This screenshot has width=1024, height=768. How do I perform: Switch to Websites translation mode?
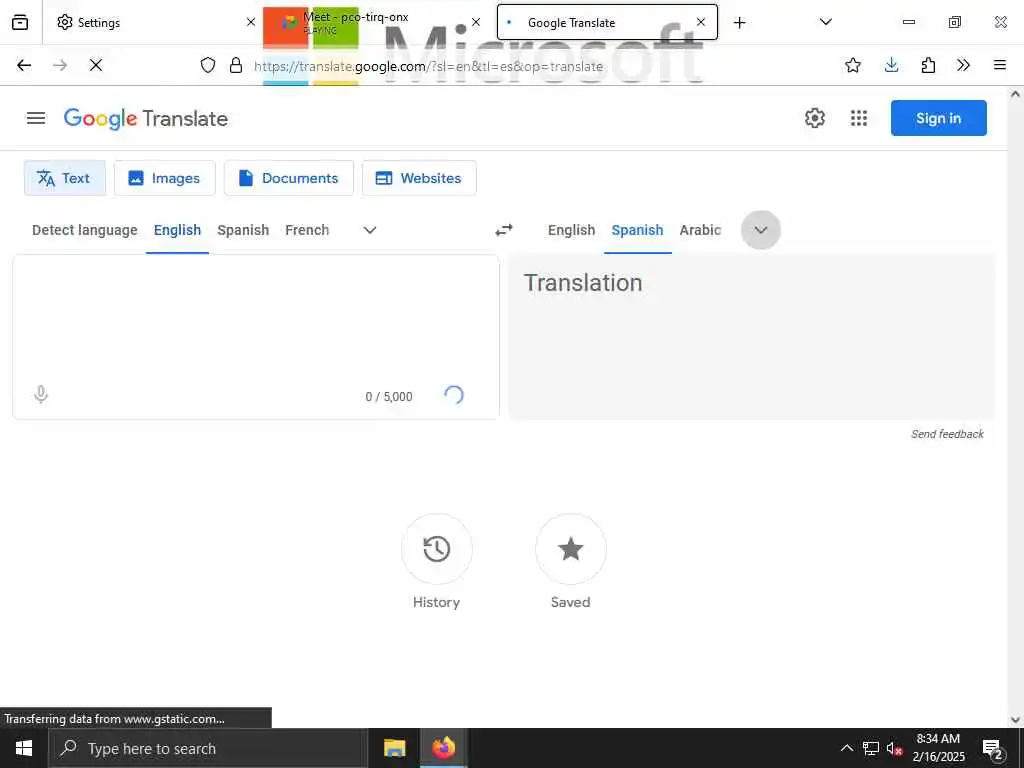pyautogui.click(x=419, y=178)
